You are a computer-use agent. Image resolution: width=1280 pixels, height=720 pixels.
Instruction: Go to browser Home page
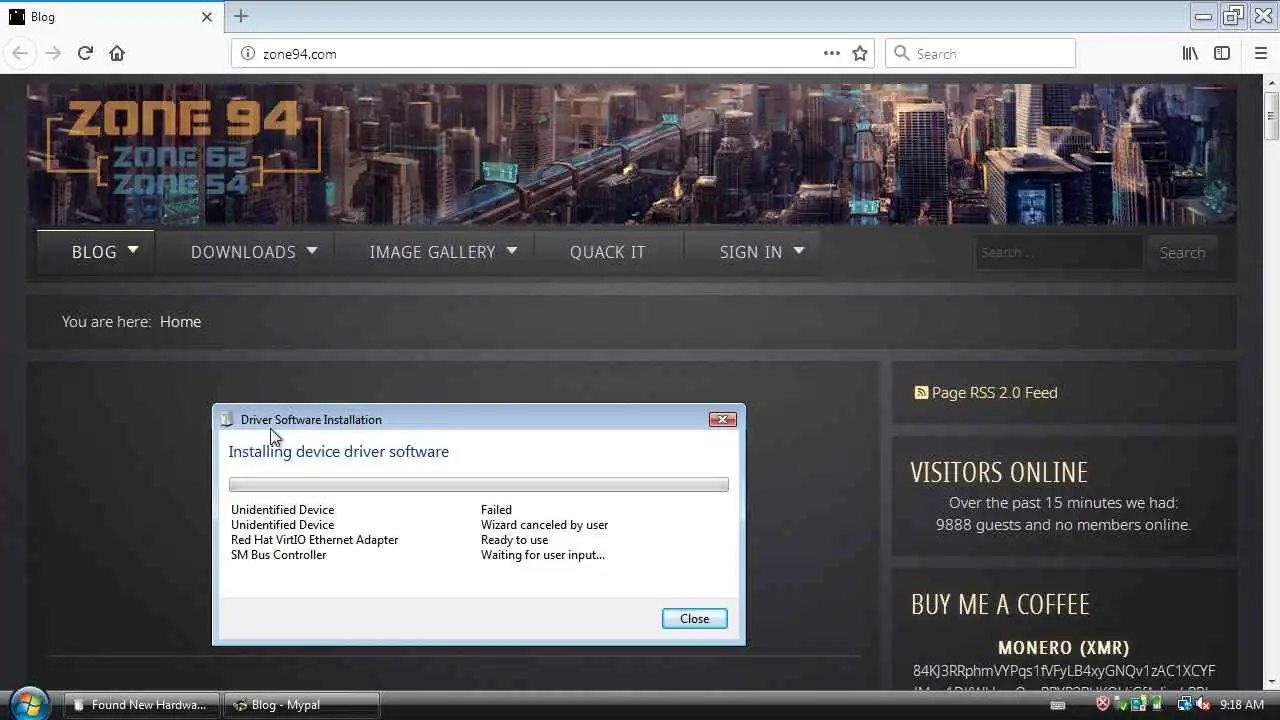click(x=117, y=53)
